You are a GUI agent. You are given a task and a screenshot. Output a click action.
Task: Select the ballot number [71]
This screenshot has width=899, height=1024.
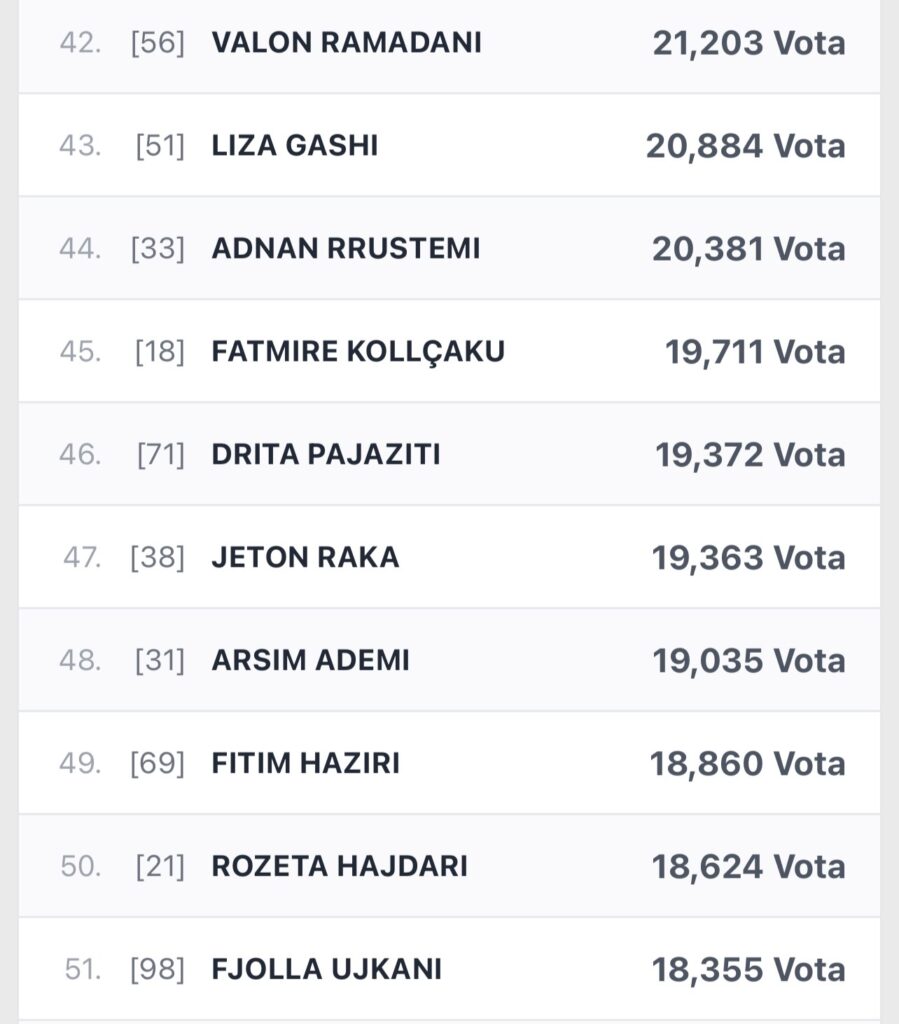[x=161, y=455]
